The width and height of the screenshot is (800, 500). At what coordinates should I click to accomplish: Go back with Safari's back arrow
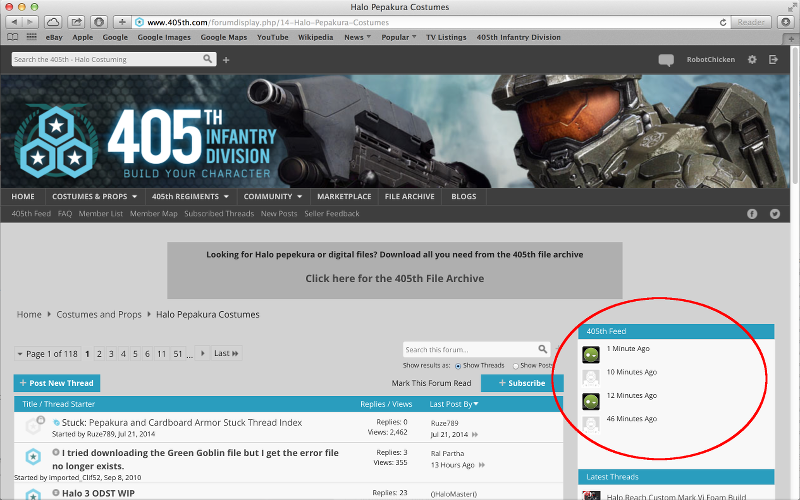pos(14,22)
